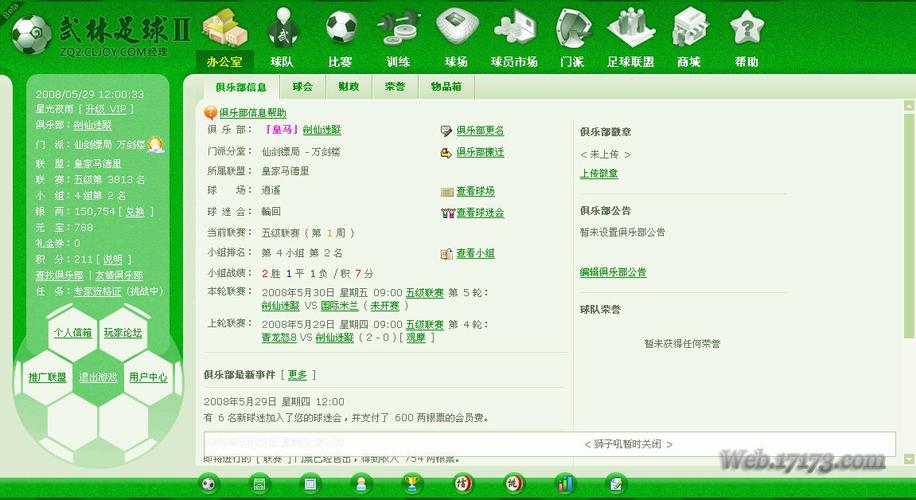Screen dimensions: 916x500
Task: Open the 办公室 office icon
Action: (x=225, y=27)
